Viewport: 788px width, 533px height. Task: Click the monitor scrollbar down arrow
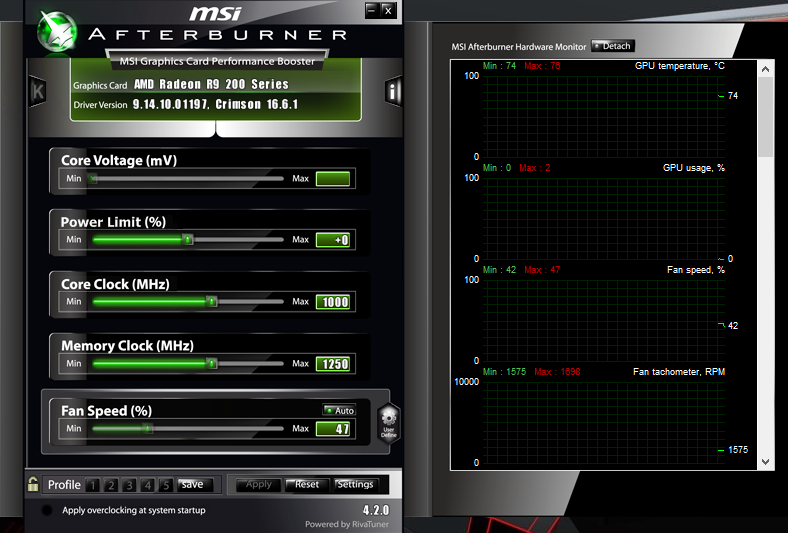pos(765,462)
